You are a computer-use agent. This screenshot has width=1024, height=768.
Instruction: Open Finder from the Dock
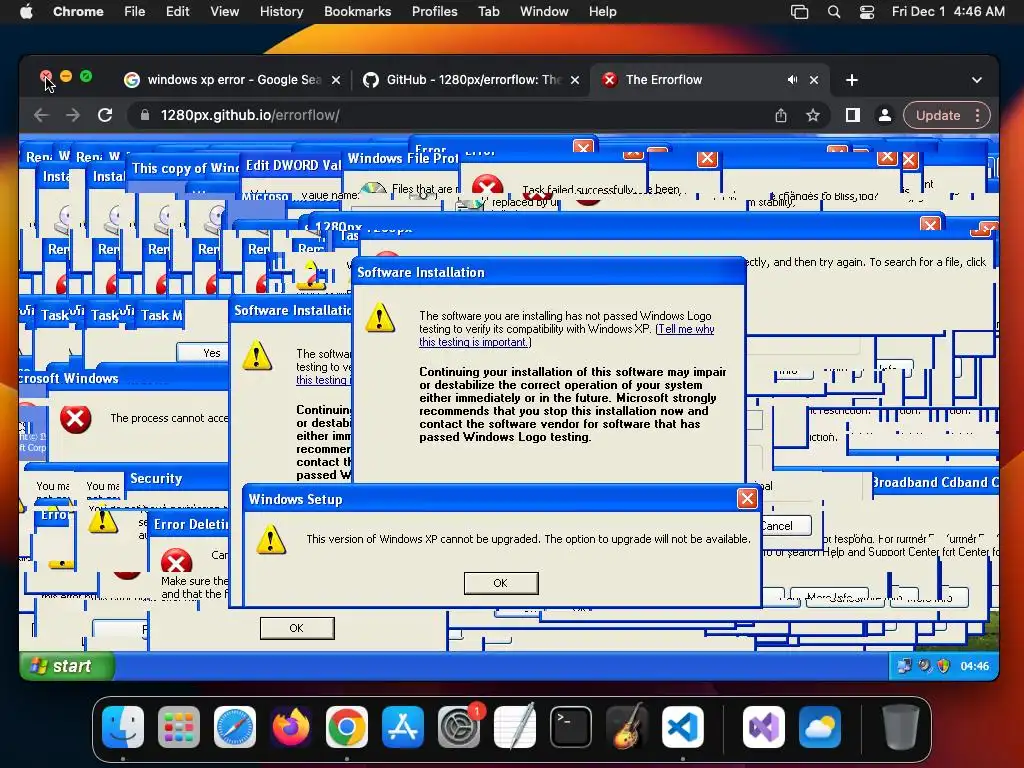coord(123,727)
